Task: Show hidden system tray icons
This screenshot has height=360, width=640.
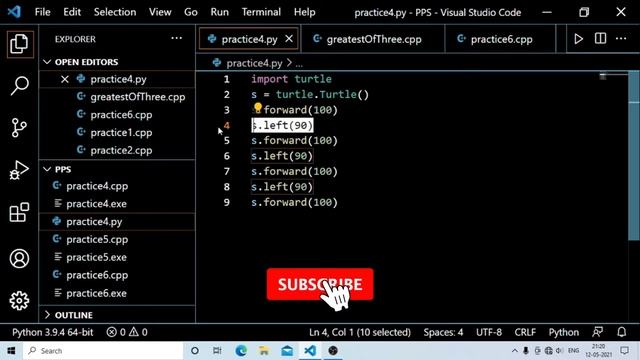Action: coord(514,351)
